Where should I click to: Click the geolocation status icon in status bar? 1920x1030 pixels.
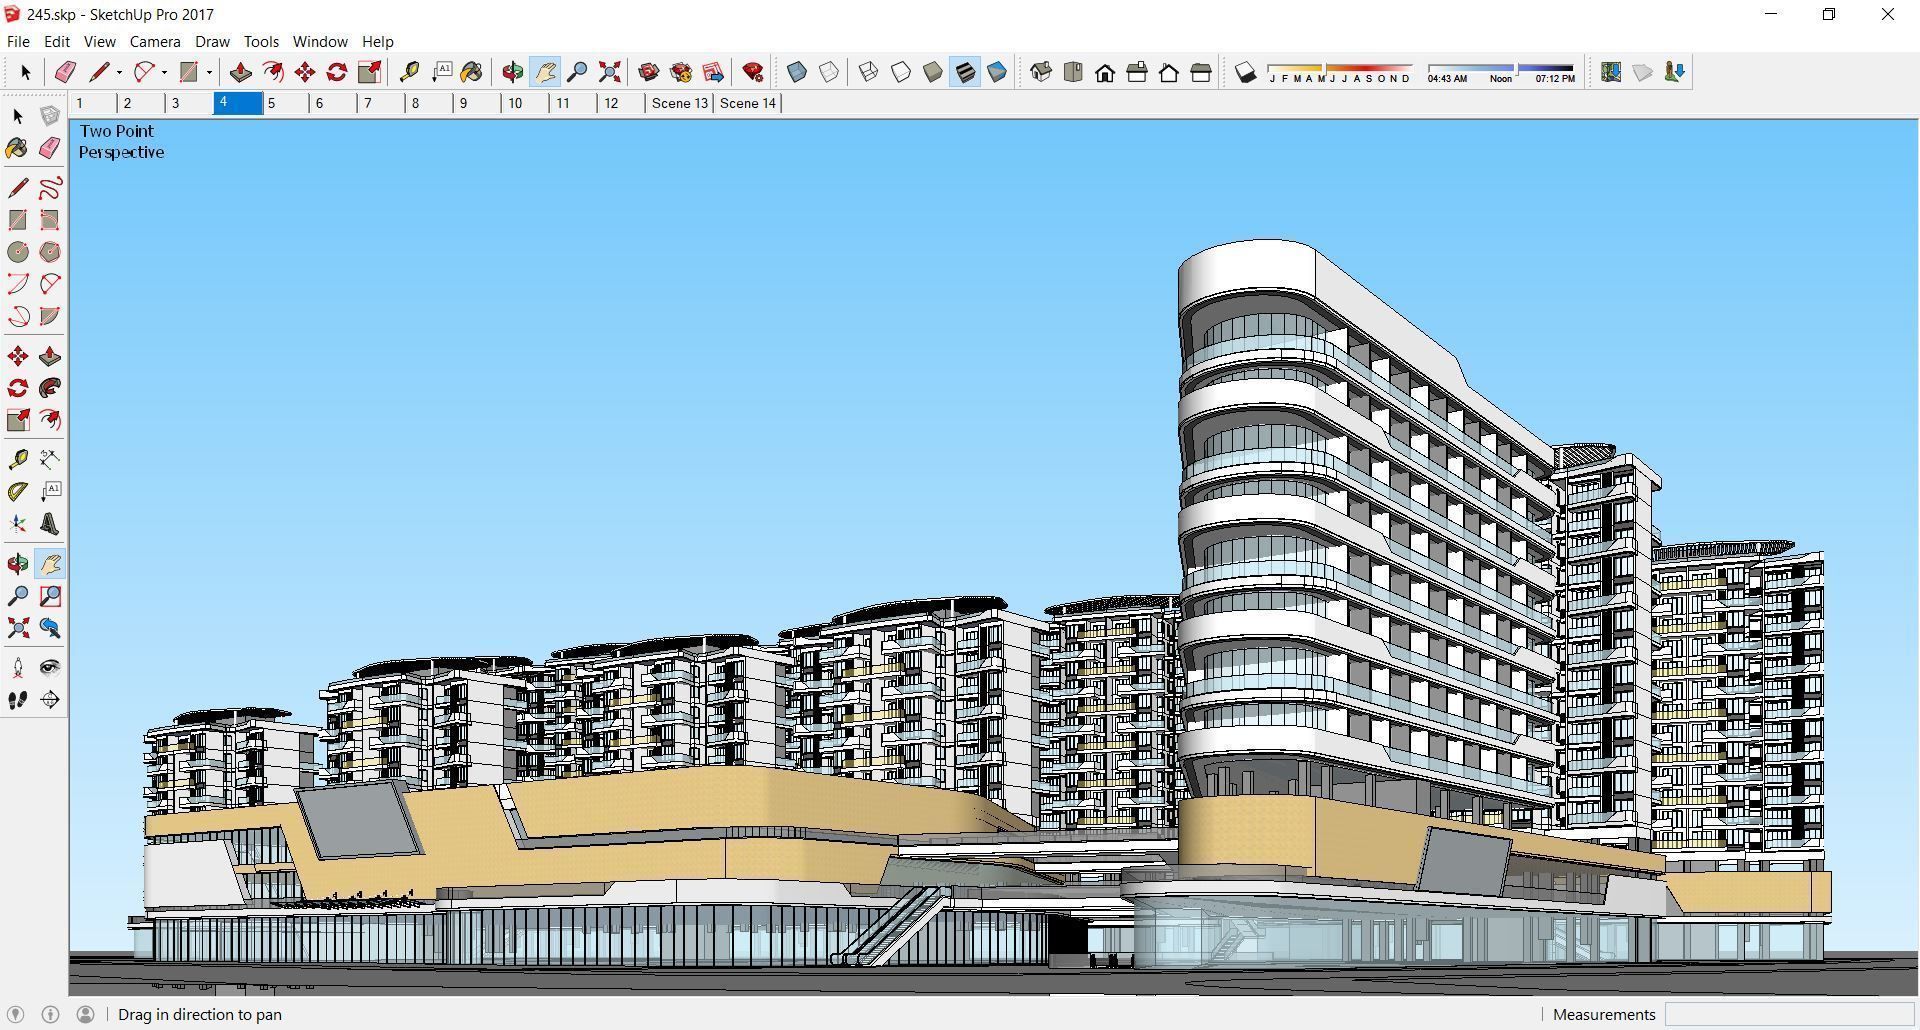tap(15, 1014)
